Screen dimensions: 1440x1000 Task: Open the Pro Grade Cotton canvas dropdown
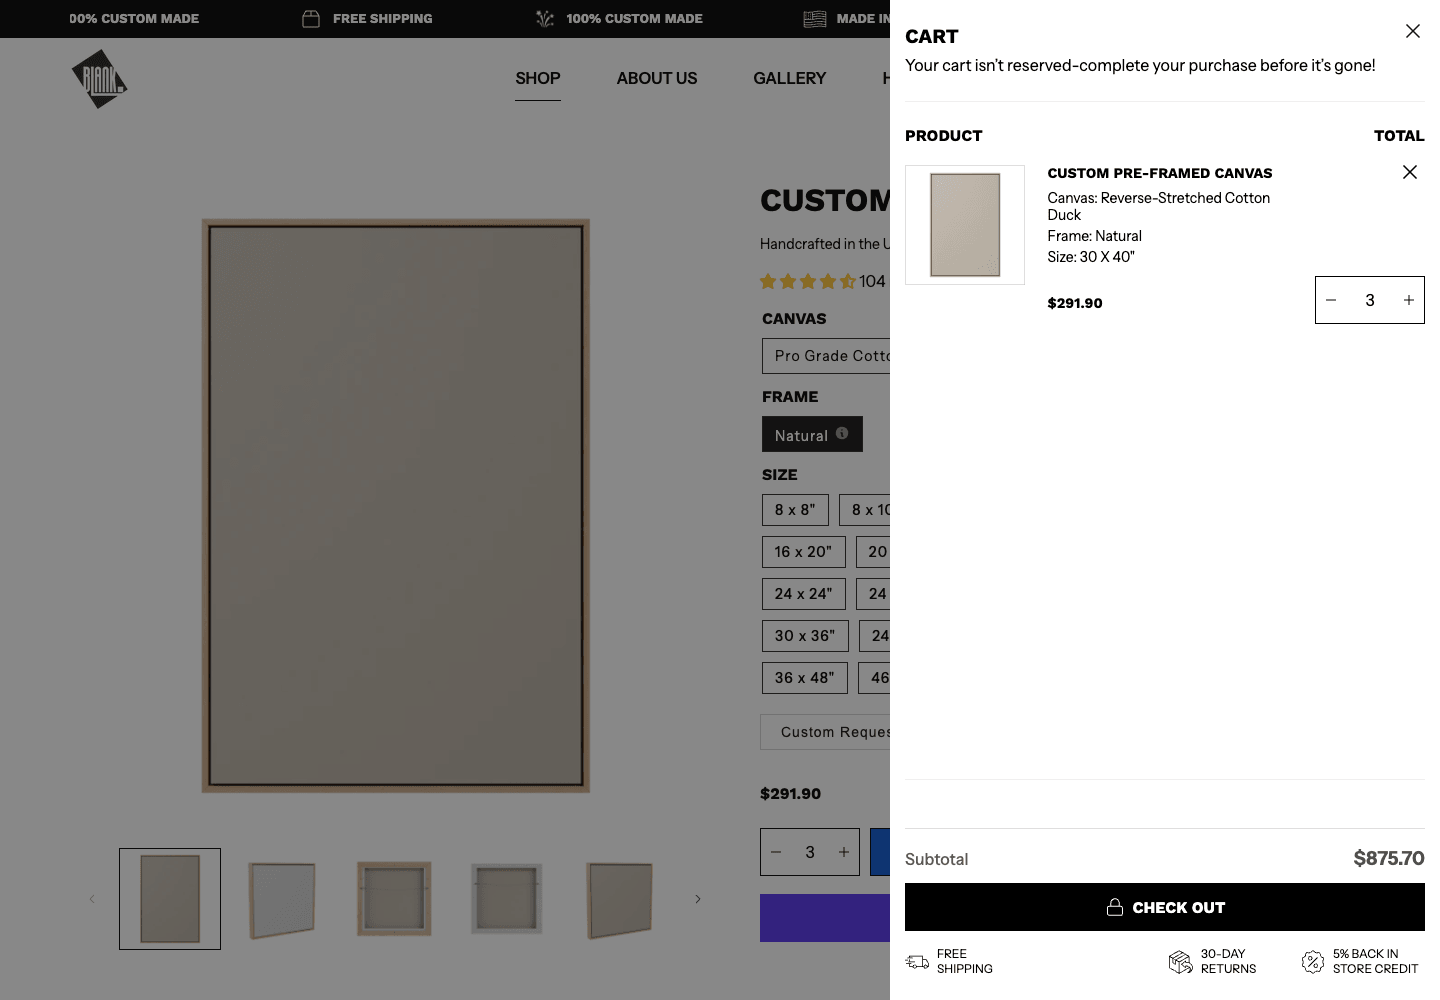point(826,356)
